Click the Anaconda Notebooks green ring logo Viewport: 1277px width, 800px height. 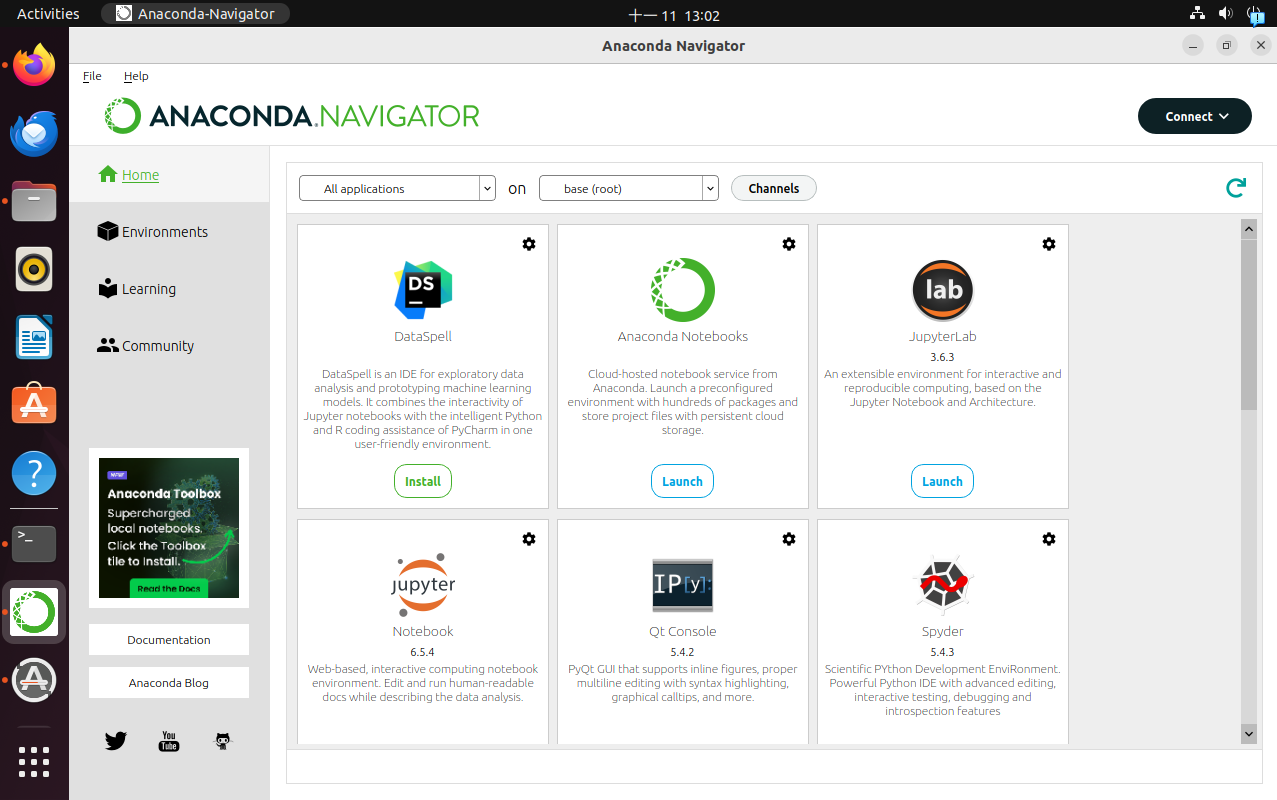683,290
